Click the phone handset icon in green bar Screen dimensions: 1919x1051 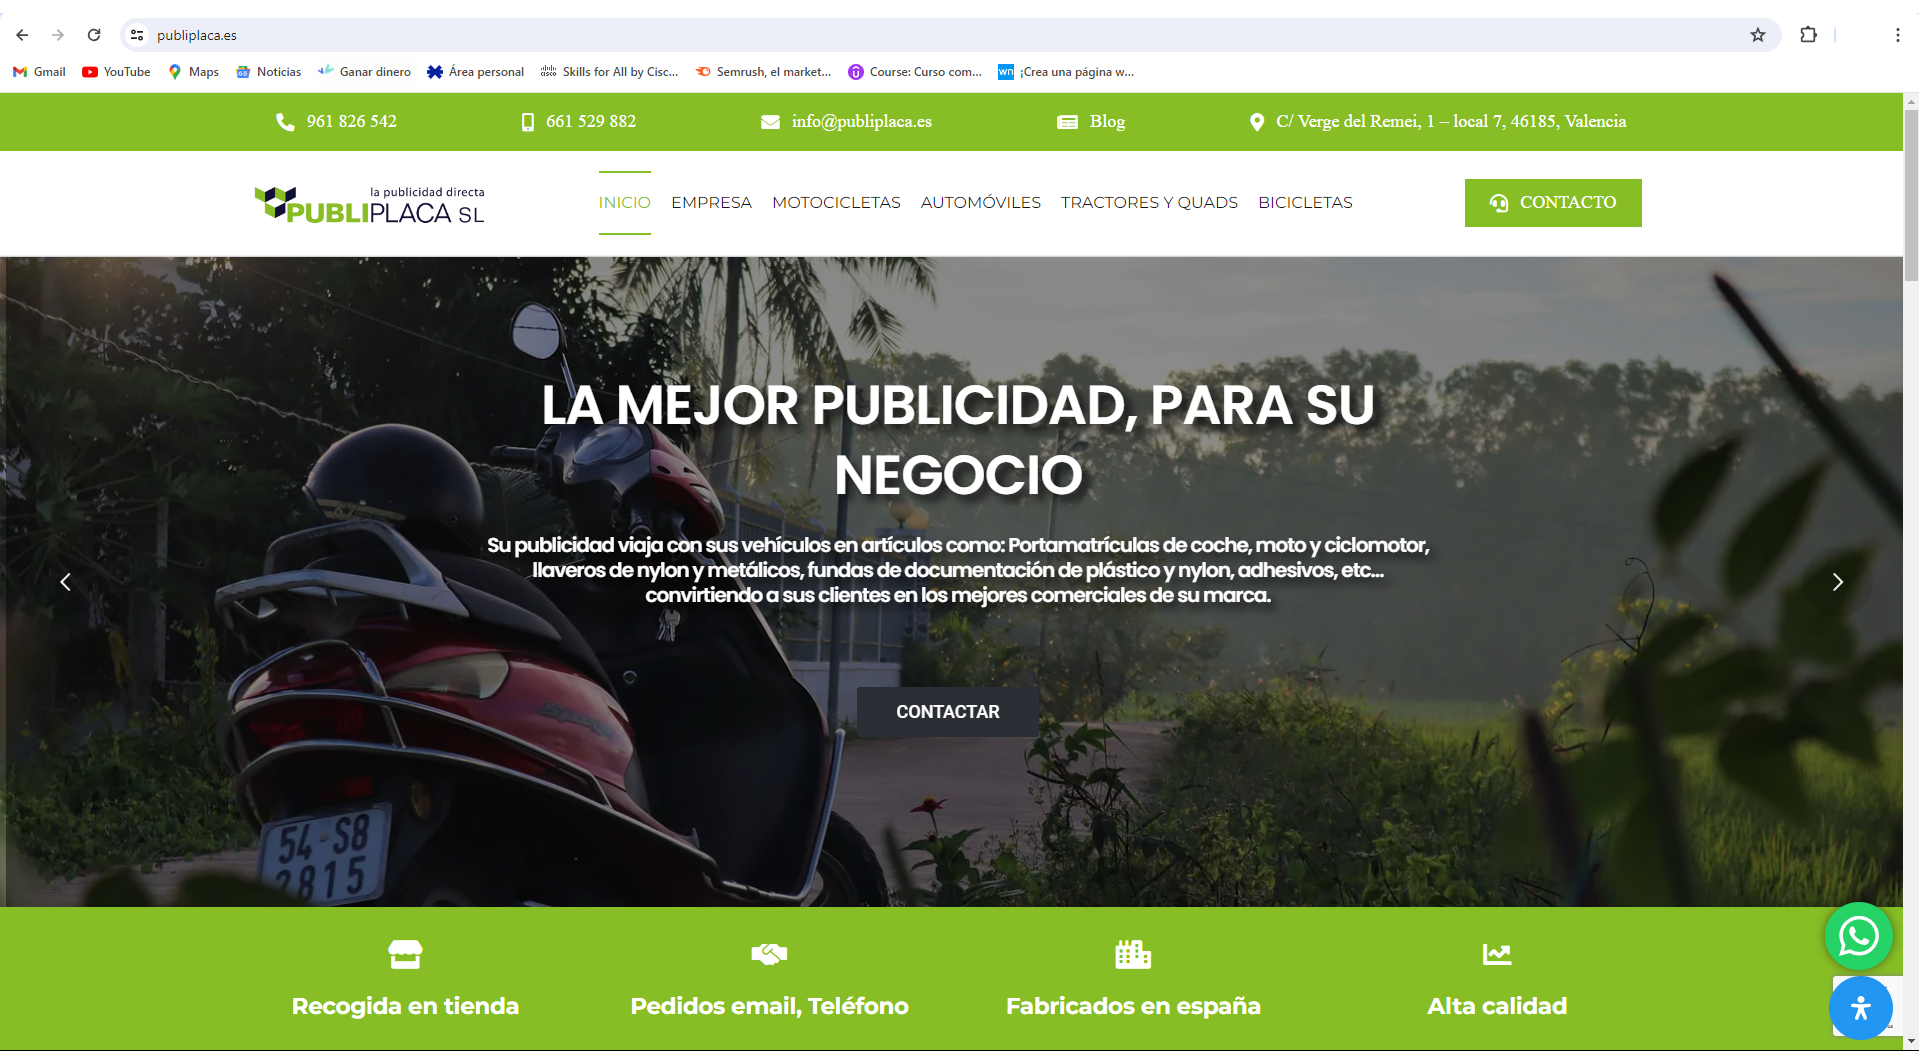(285, 122)
